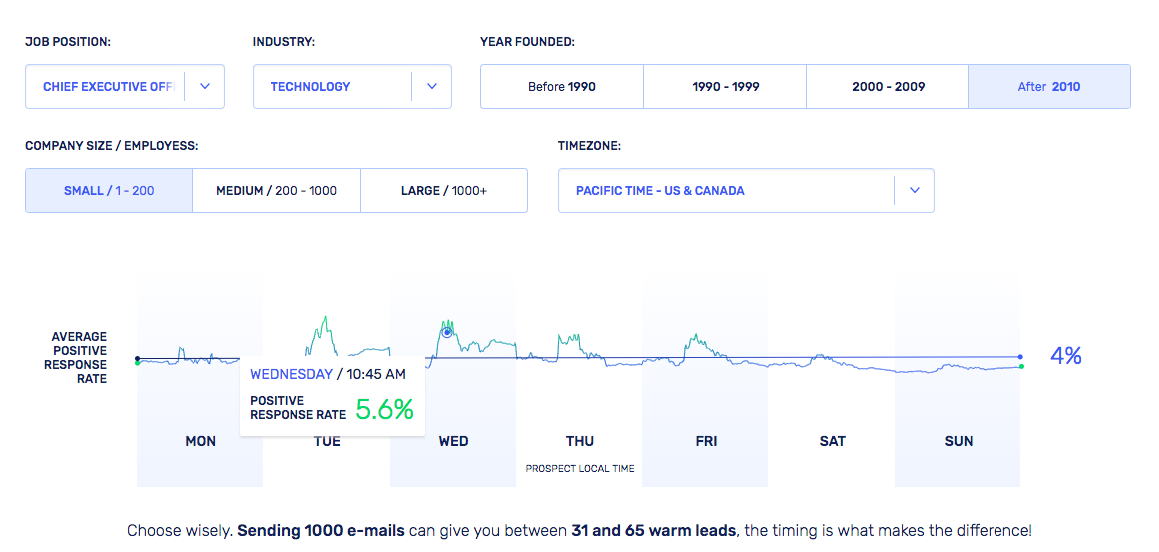This screenshot has width=1159, height=552.
Task: Select the Before 1990 year option
Action: (x=562, y=87)
